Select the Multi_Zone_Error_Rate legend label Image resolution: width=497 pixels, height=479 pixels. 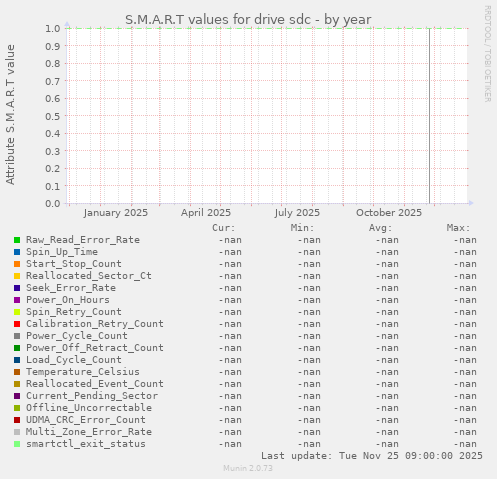89,432
